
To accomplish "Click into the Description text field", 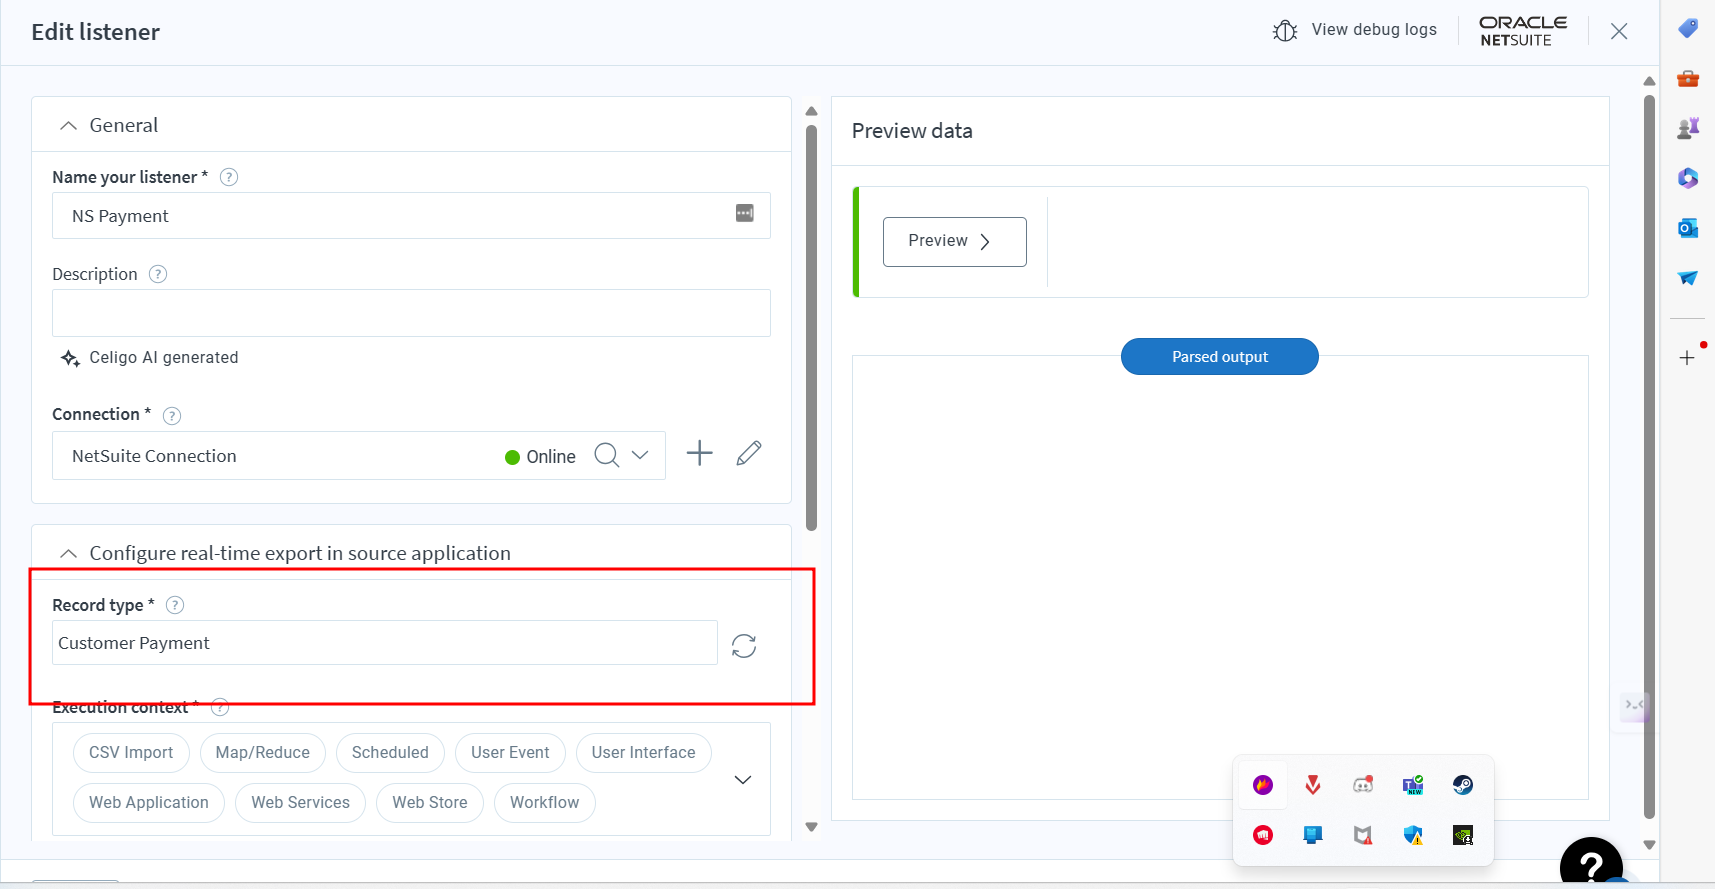I will point(411,313).
